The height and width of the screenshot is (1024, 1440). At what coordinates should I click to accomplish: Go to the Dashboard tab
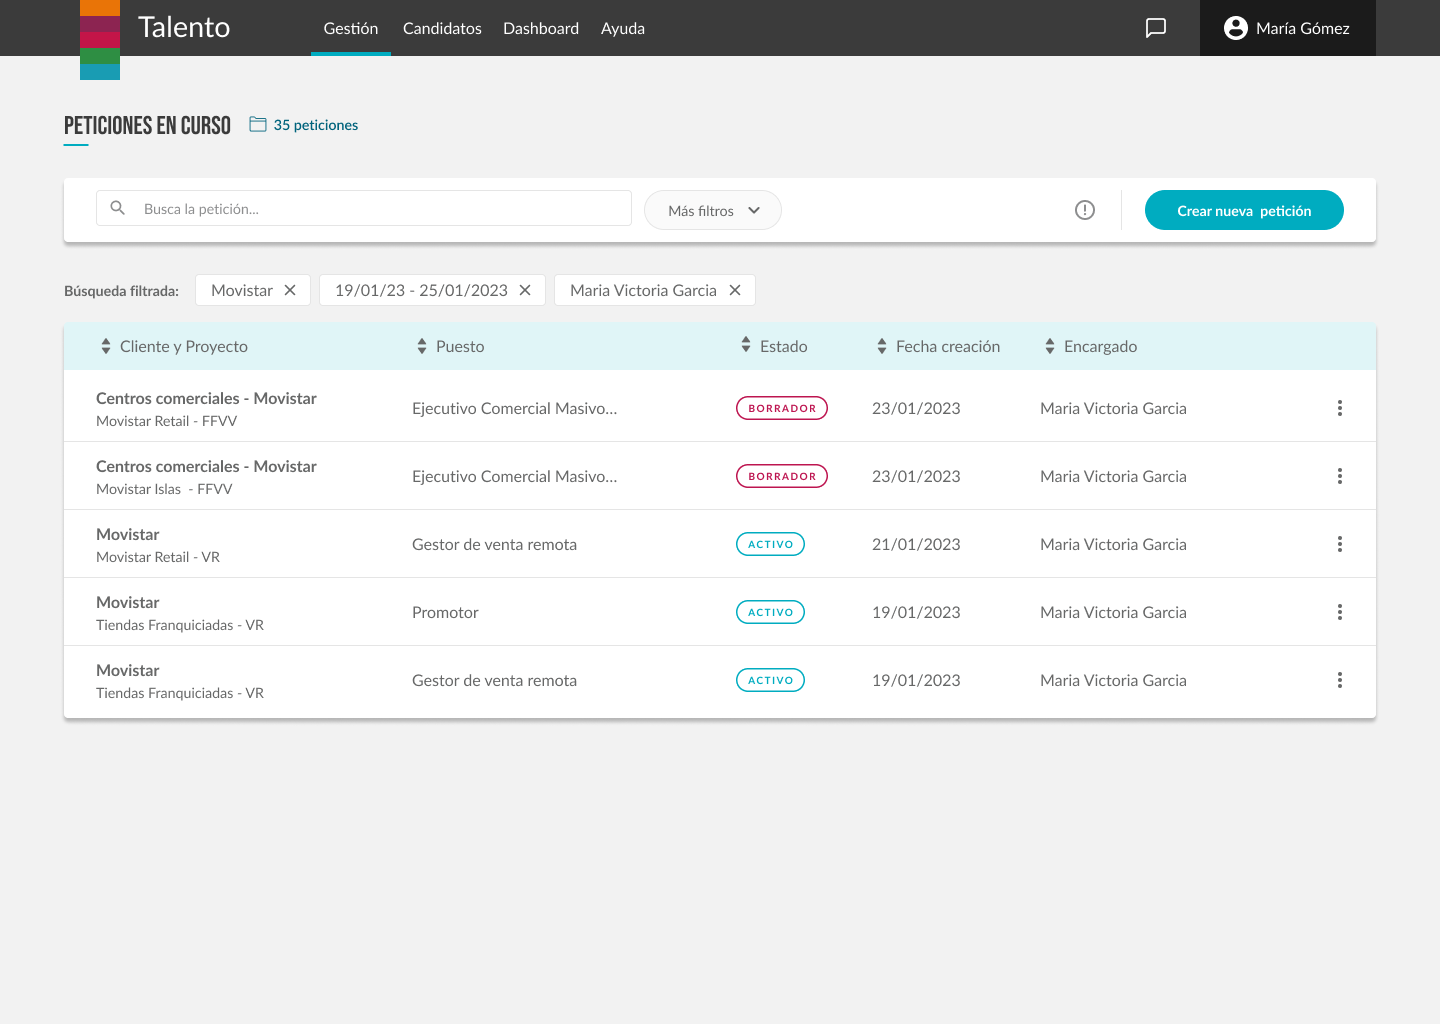[x=541, y=28]
